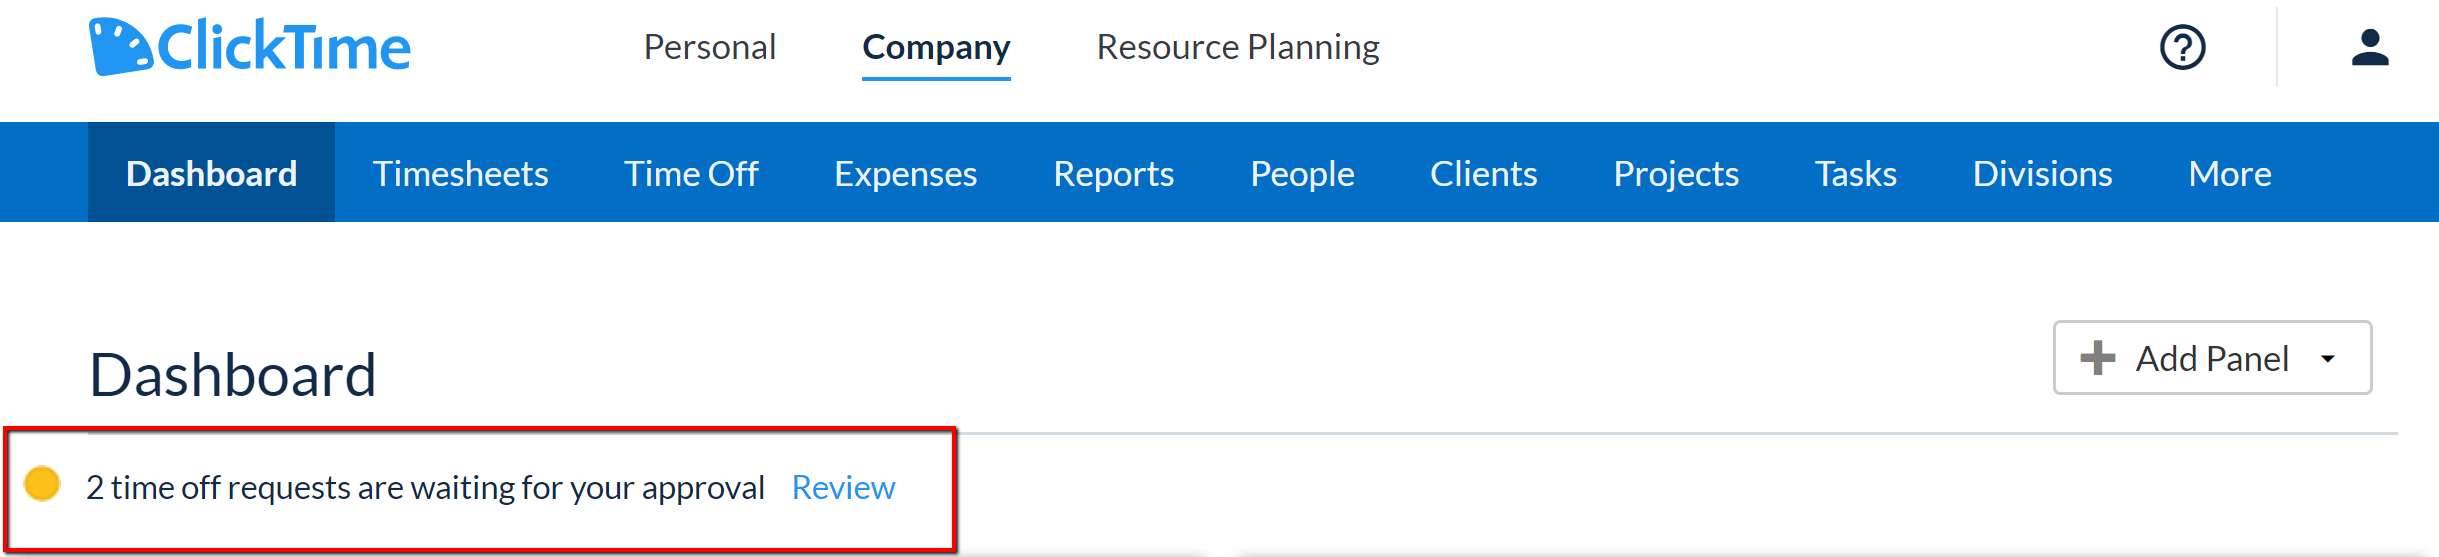Review pending time off requests

coord(843,487)
